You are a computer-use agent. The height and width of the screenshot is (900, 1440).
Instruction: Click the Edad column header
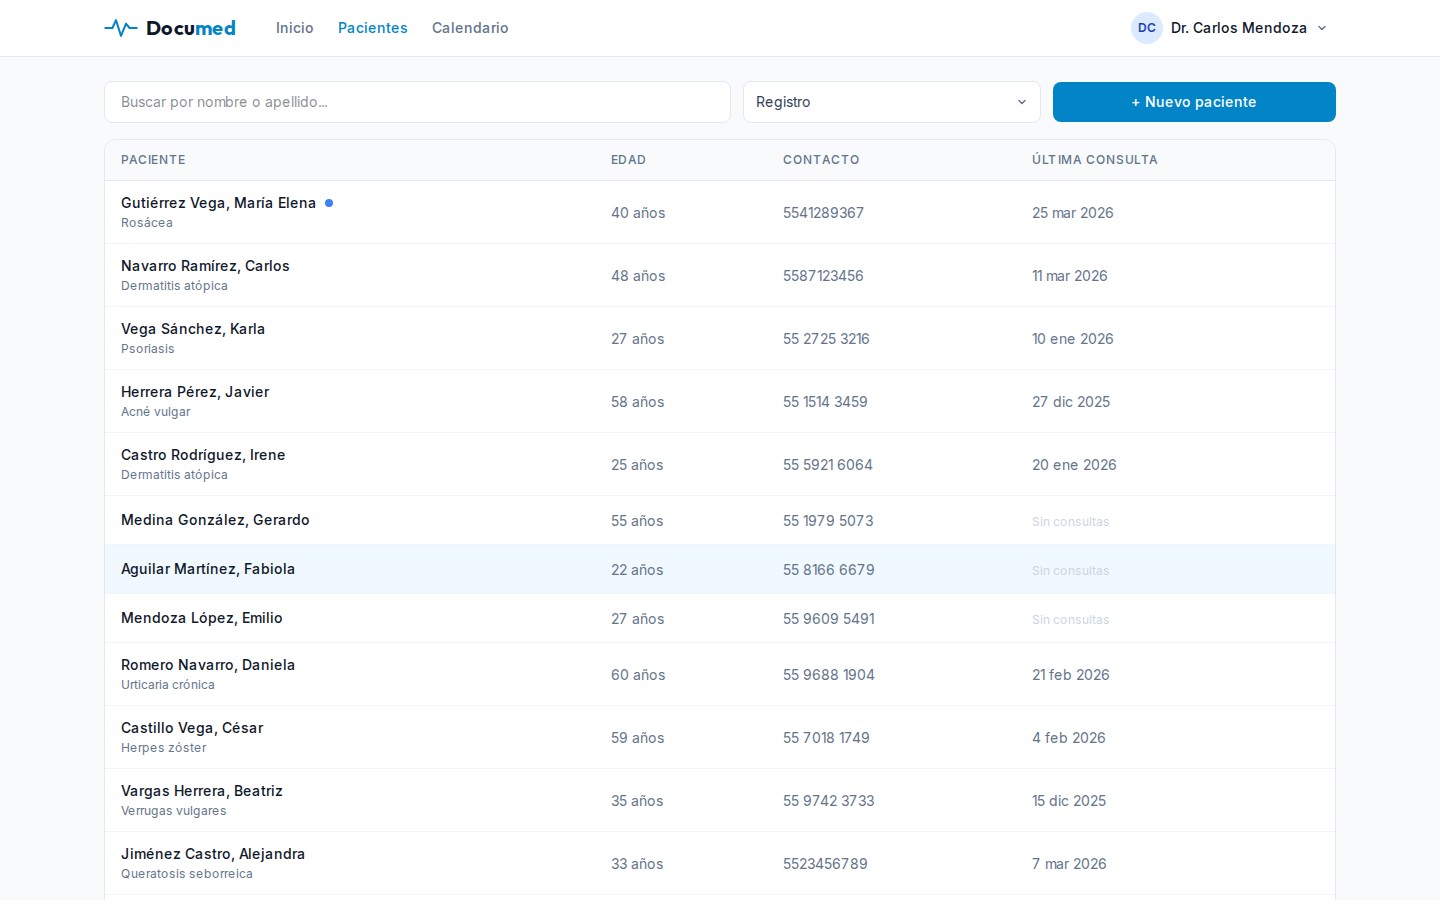coord(628,160)
